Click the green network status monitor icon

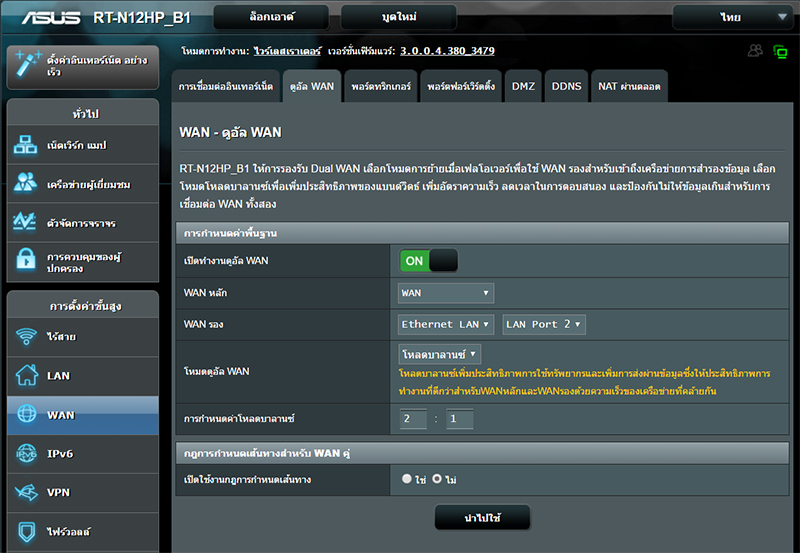(x=780, y=52)
